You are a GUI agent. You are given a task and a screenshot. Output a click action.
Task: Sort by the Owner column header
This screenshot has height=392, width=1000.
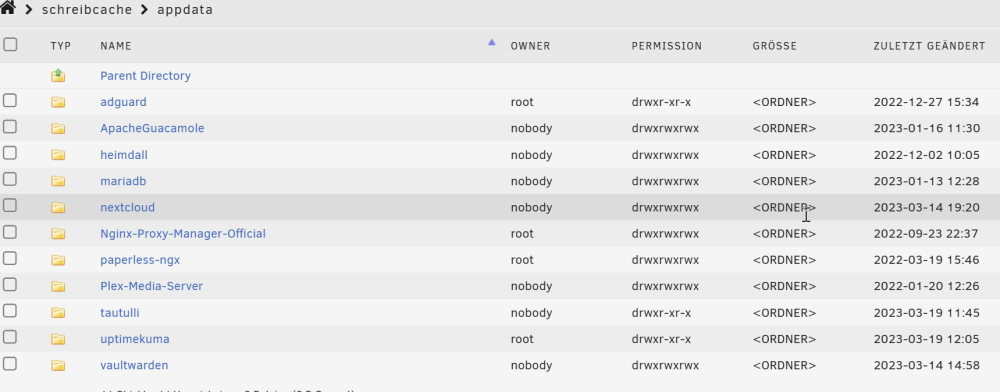(x=530, y=46)
